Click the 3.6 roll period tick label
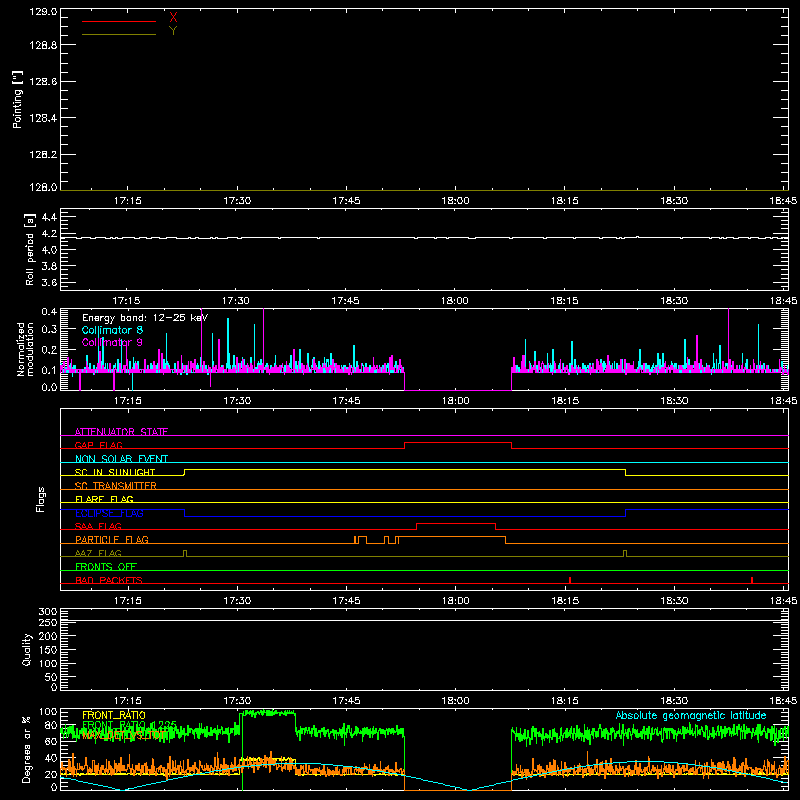The image size is (800, 800). (49, 282)
